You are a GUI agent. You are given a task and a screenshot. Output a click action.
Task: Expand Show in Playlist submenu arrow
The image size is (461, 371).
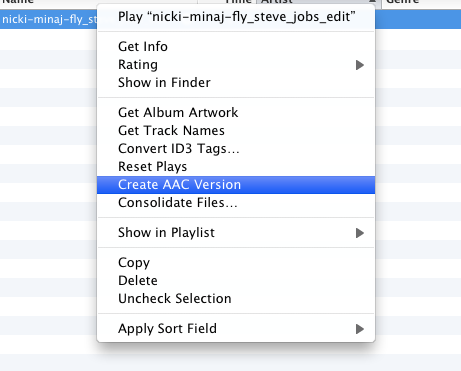click(x=359, y=233)
